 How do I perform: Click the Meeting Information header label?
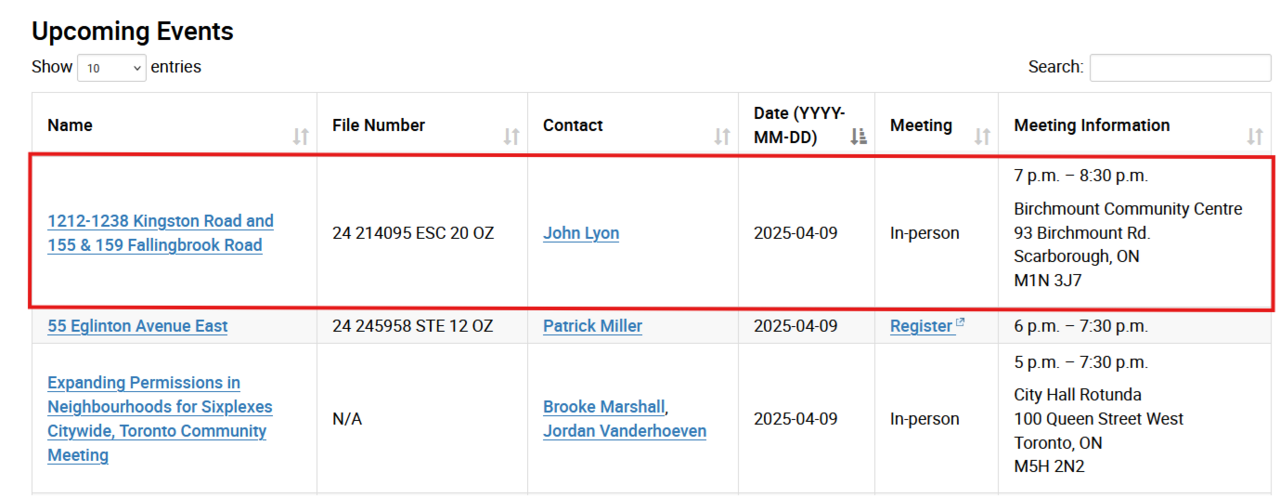click(1091, 125)
